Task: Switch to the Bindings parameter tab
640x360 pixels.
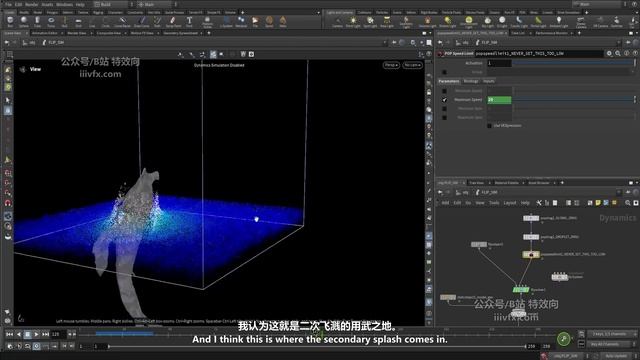Action: 471,81
